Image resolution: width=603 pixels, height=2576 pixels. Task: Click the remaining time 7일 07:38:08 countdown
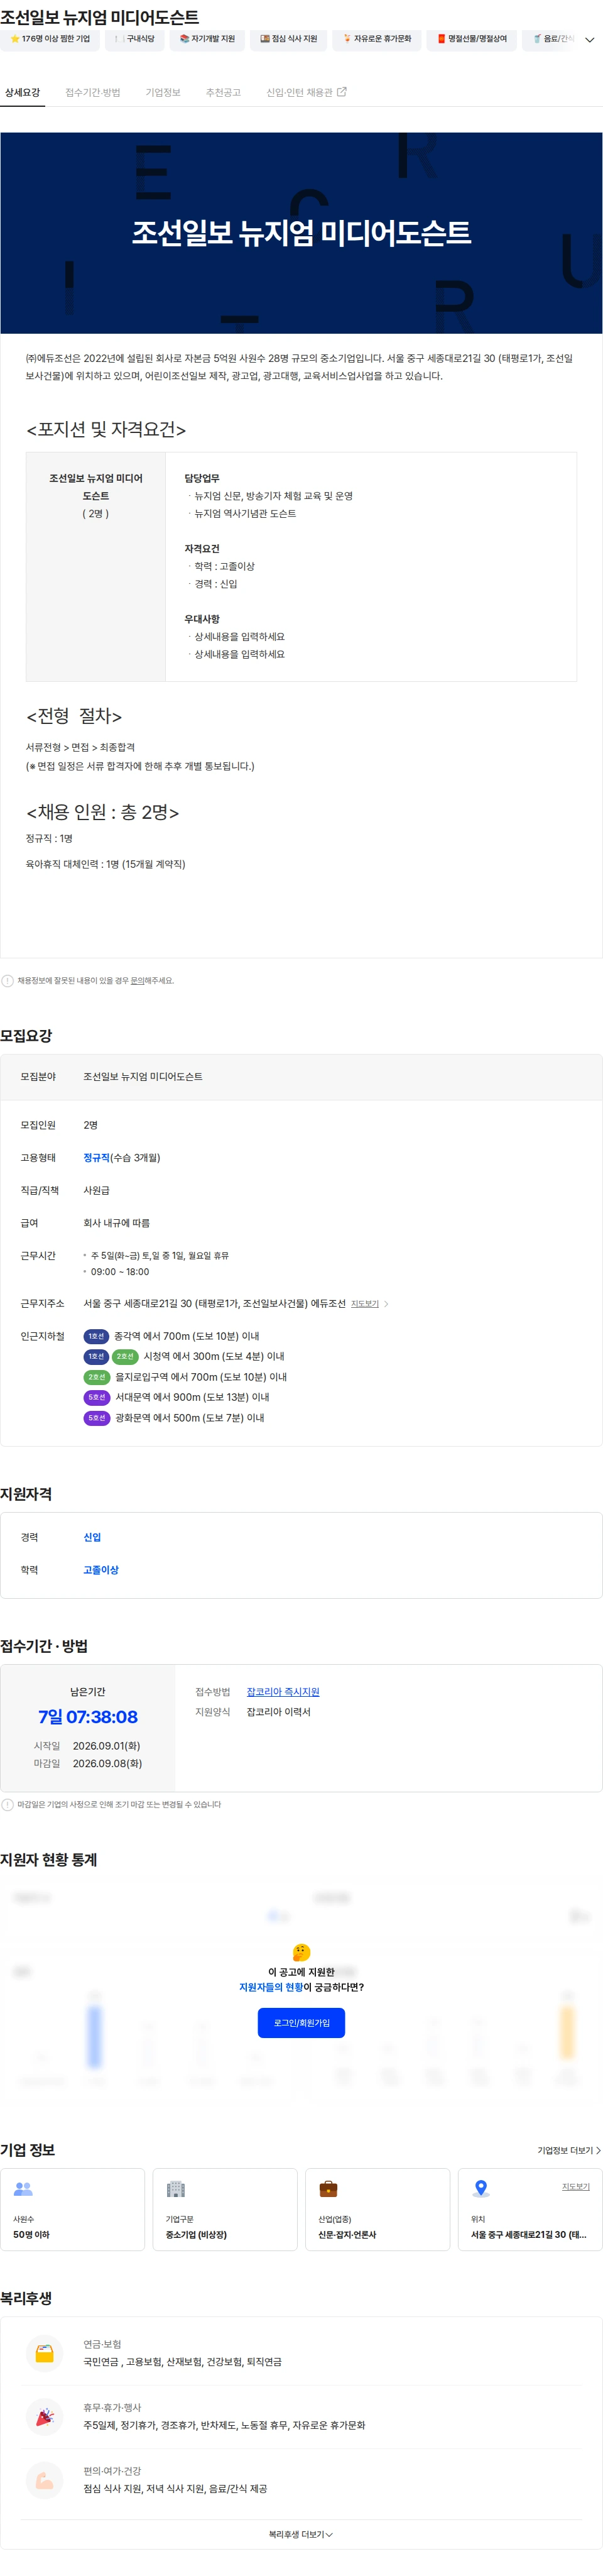88,1717
